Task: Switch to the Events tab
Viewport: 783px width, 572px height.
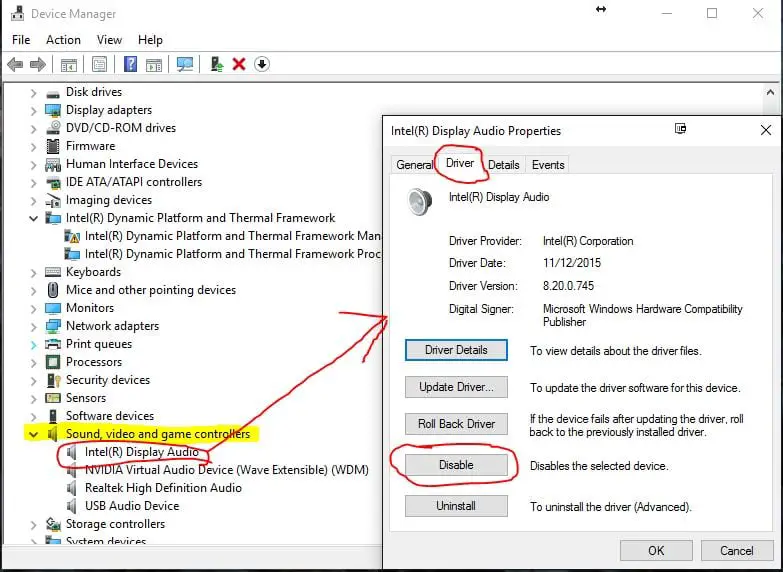Action: [x=548, y=165]
